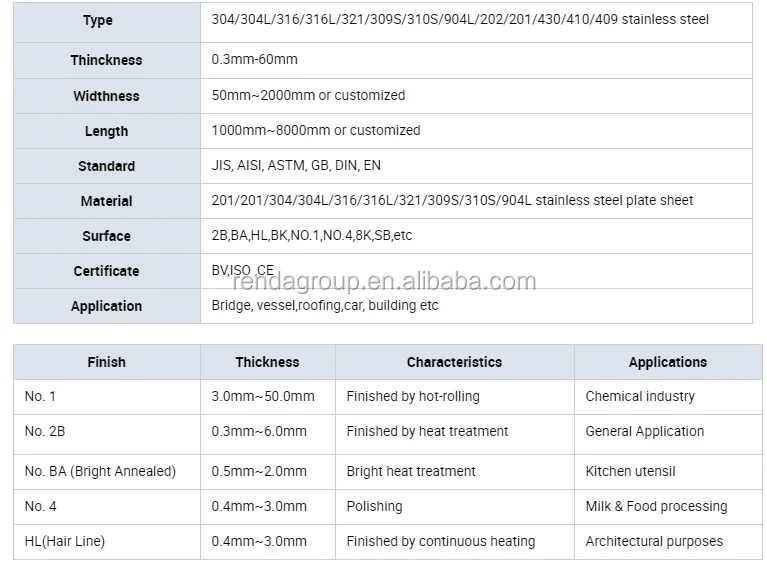Click the Material row label

tap(106, 201)
